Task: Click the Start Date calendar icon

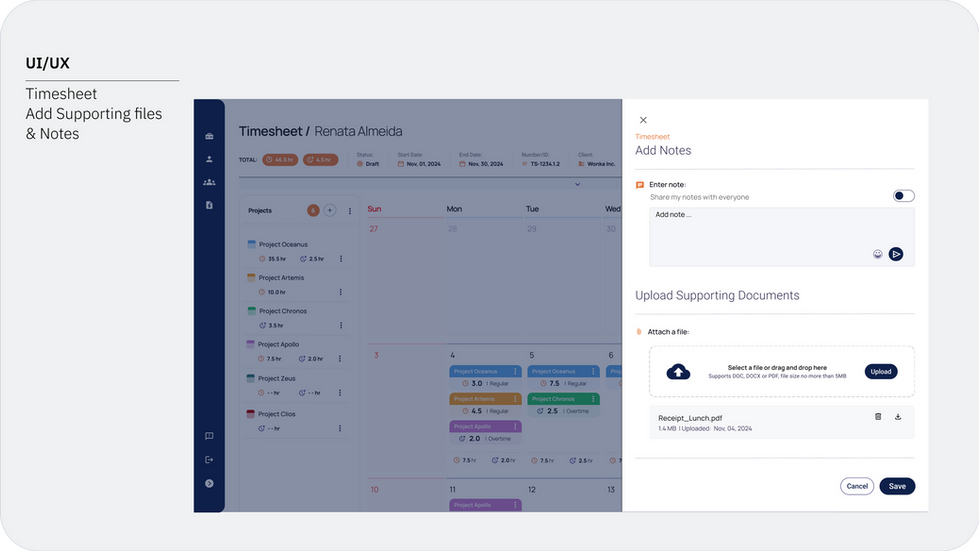Action: pyautogui.click(x=401, y=164)
